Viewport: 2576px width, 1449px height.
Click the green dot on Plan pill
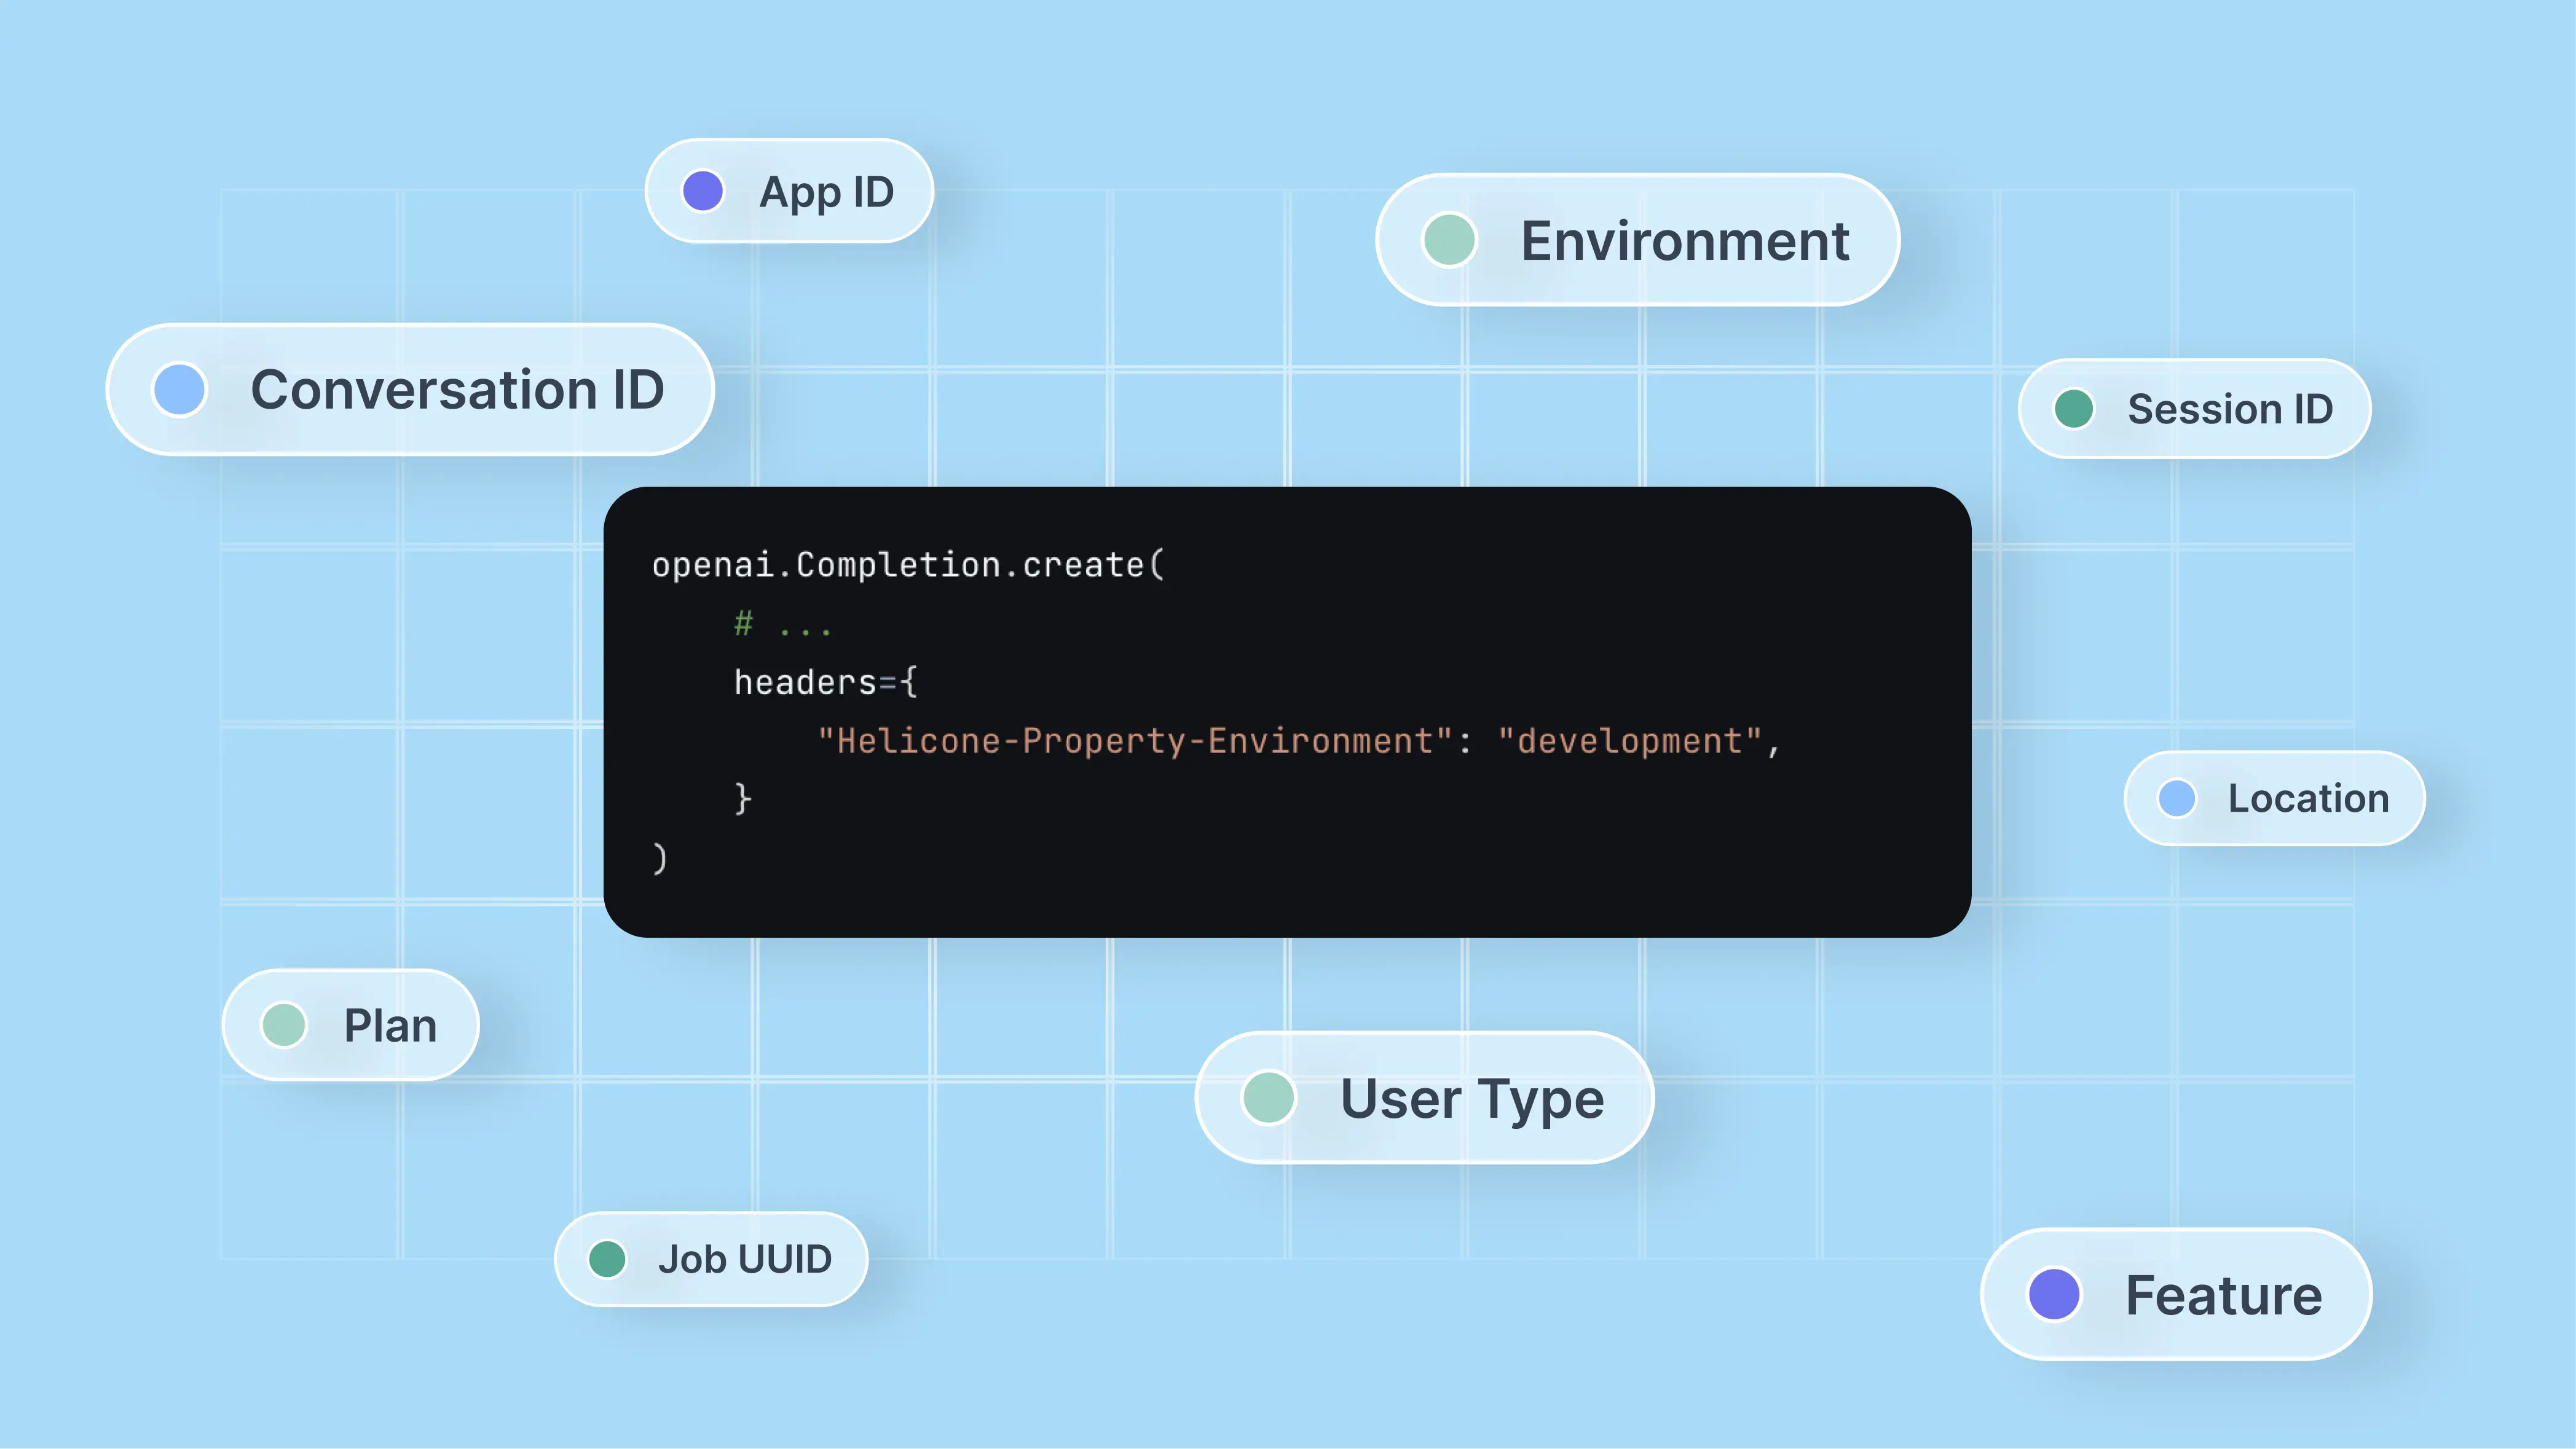point(284,1025)
